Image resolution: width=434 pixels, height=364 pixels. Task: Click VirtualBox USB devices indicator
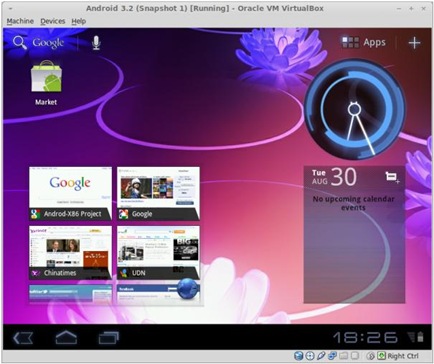[x=321, y=356]
